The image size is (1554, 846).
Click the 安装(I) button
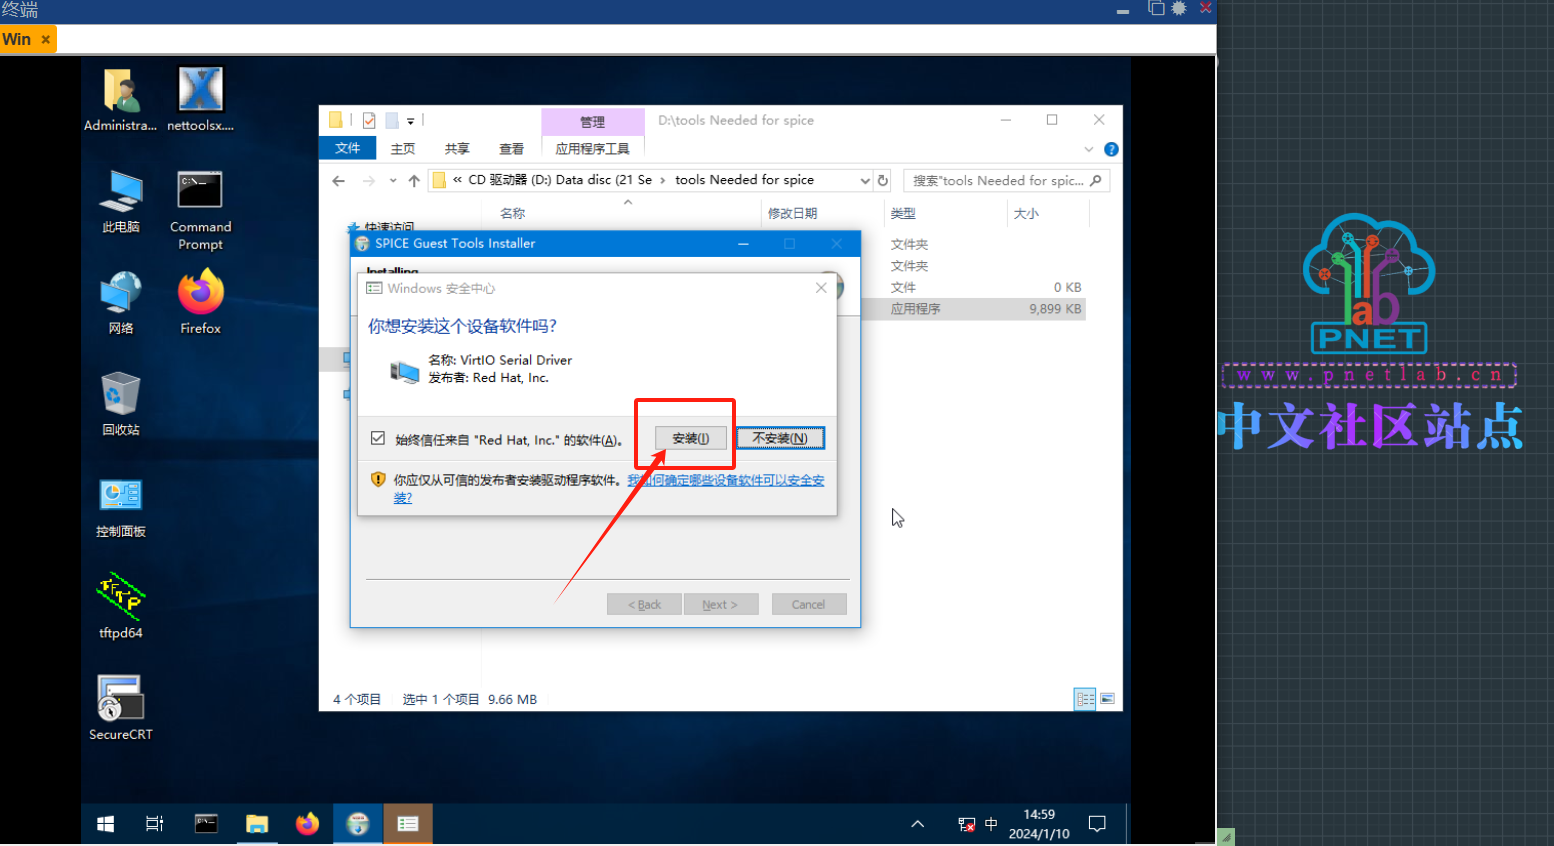tap(691, 438)
